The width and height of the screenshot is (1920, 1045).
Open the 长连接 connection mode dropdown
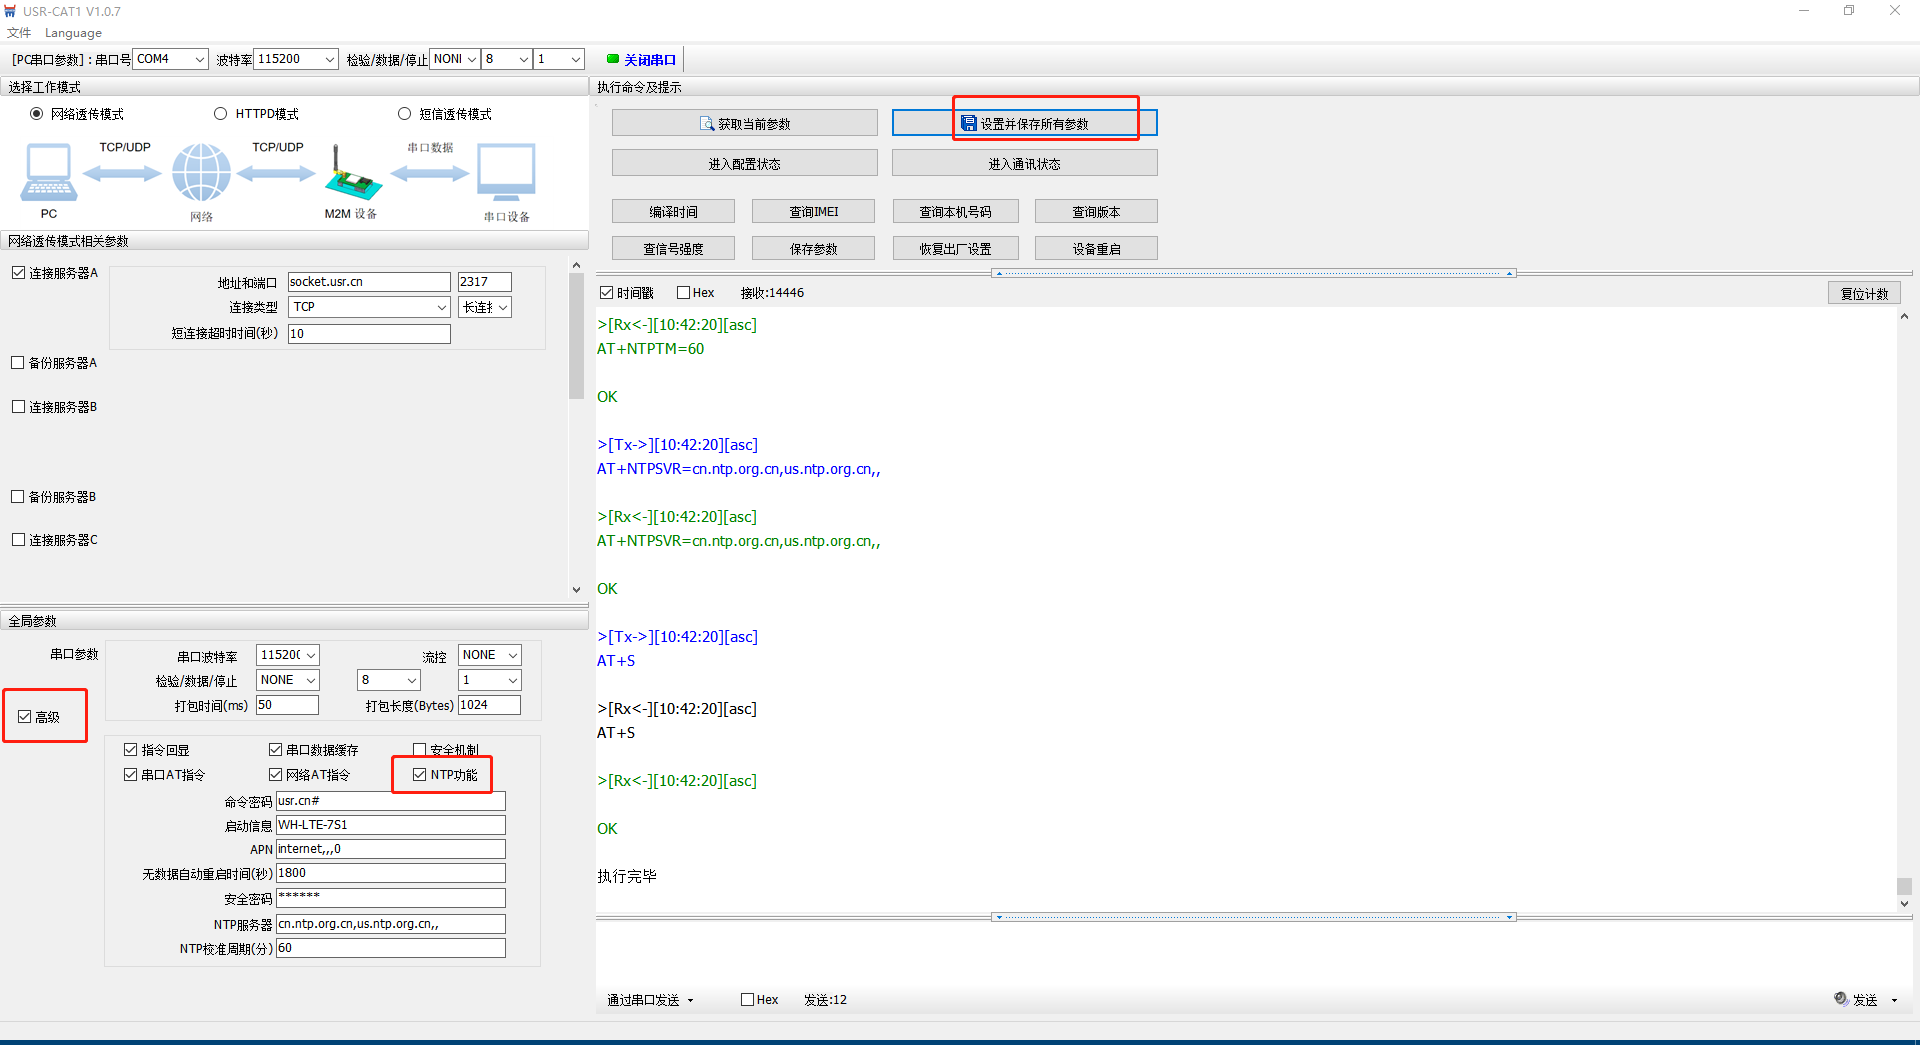tap(485, 307)
